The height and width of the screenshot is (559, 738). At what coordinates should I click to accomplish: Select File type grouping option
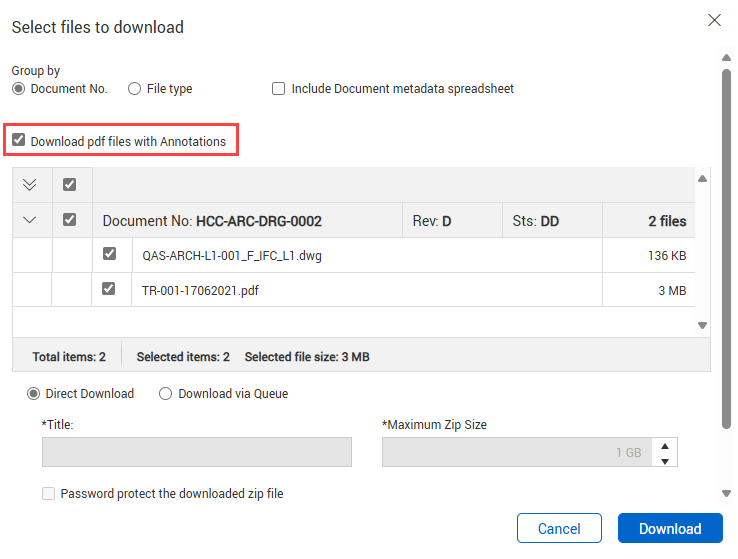pos(135,89)
